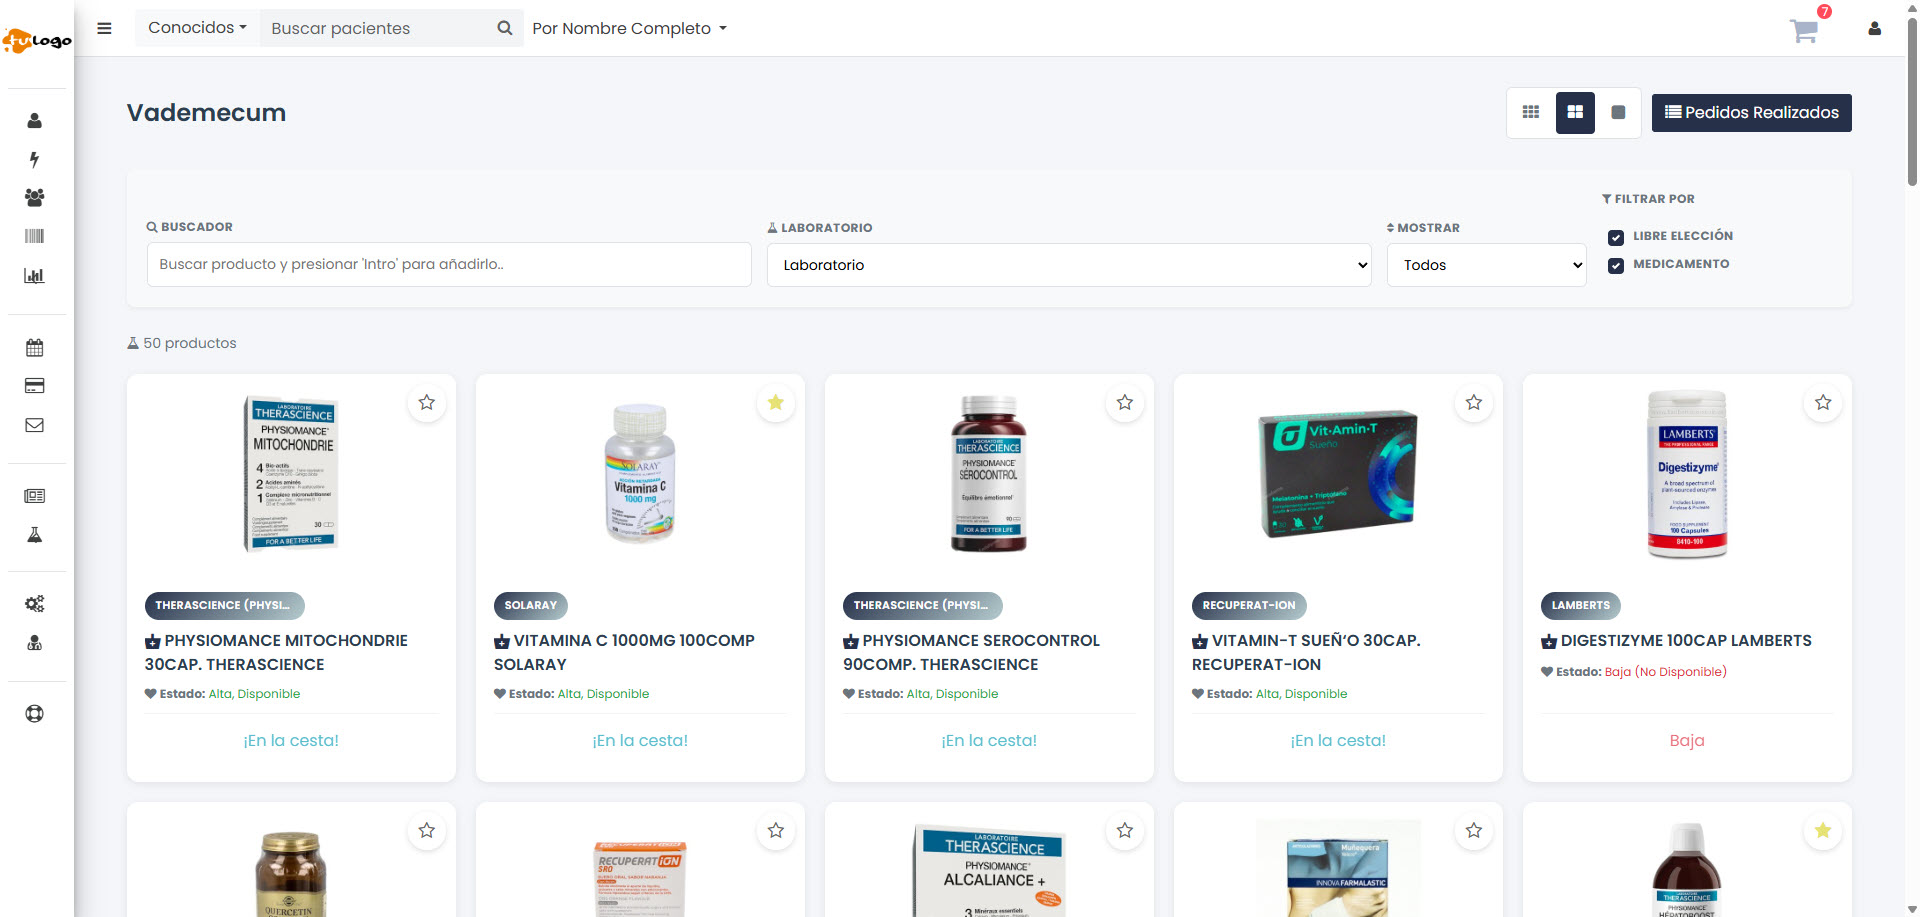The image size is (1920, 917).
Task: Open Physiomance Mitochondrie product image
Action: 291,473
